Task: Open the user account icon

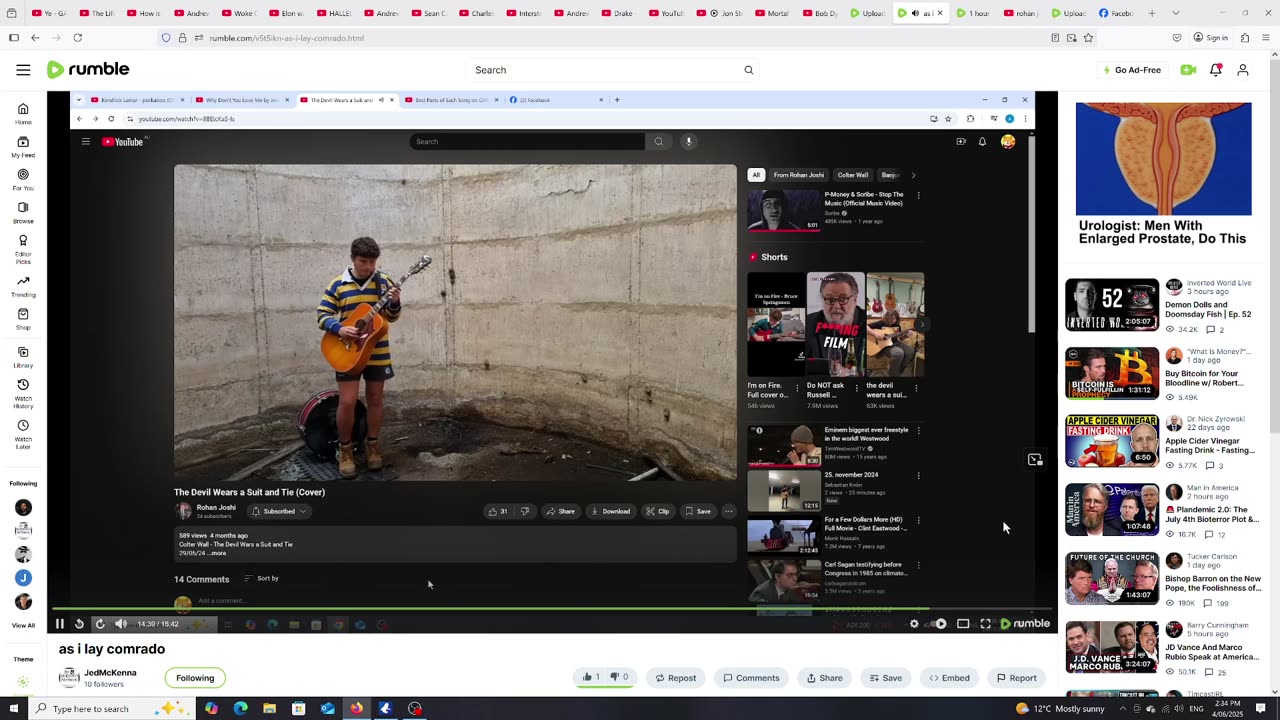Action: click(x=1243, y=70)
